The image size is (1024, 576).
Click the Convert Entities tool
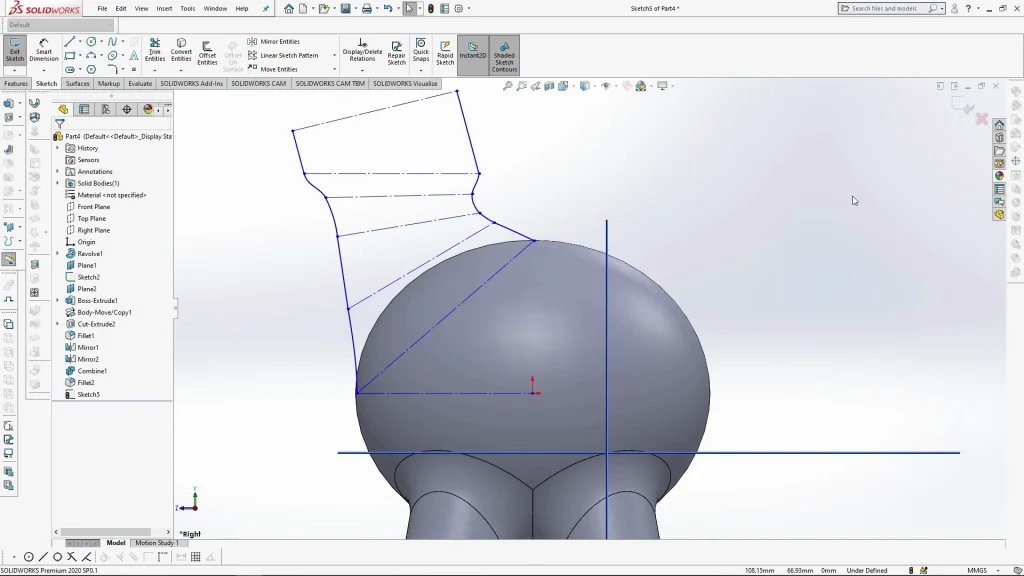point(181,50)
